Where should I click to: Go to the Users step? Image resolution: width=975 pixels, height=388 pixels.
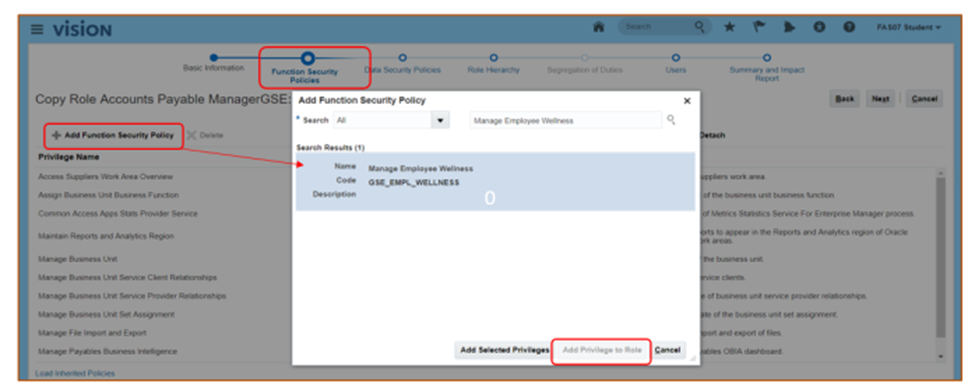click(x=676, y=64)
